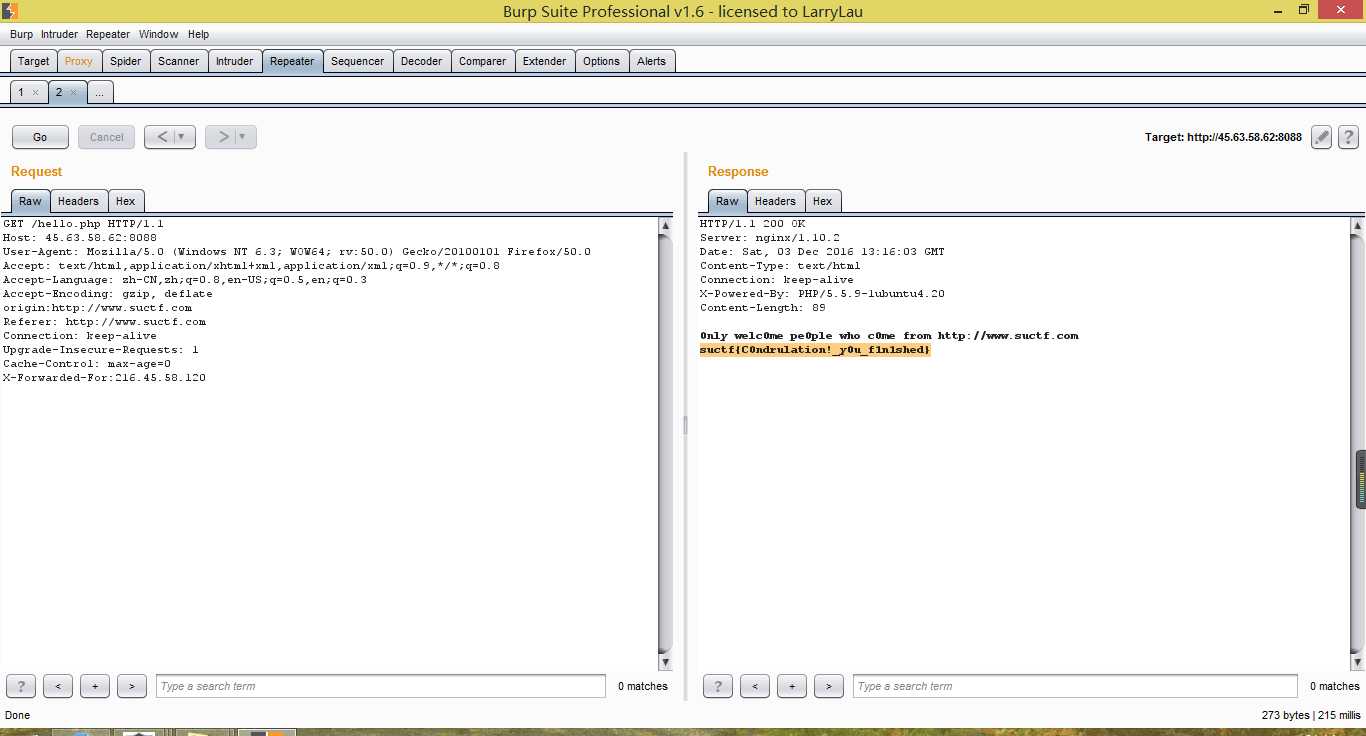Switch to the Intruder tool tab
The height and width of the screenshot is (736, 1366).
click(235, 61)
